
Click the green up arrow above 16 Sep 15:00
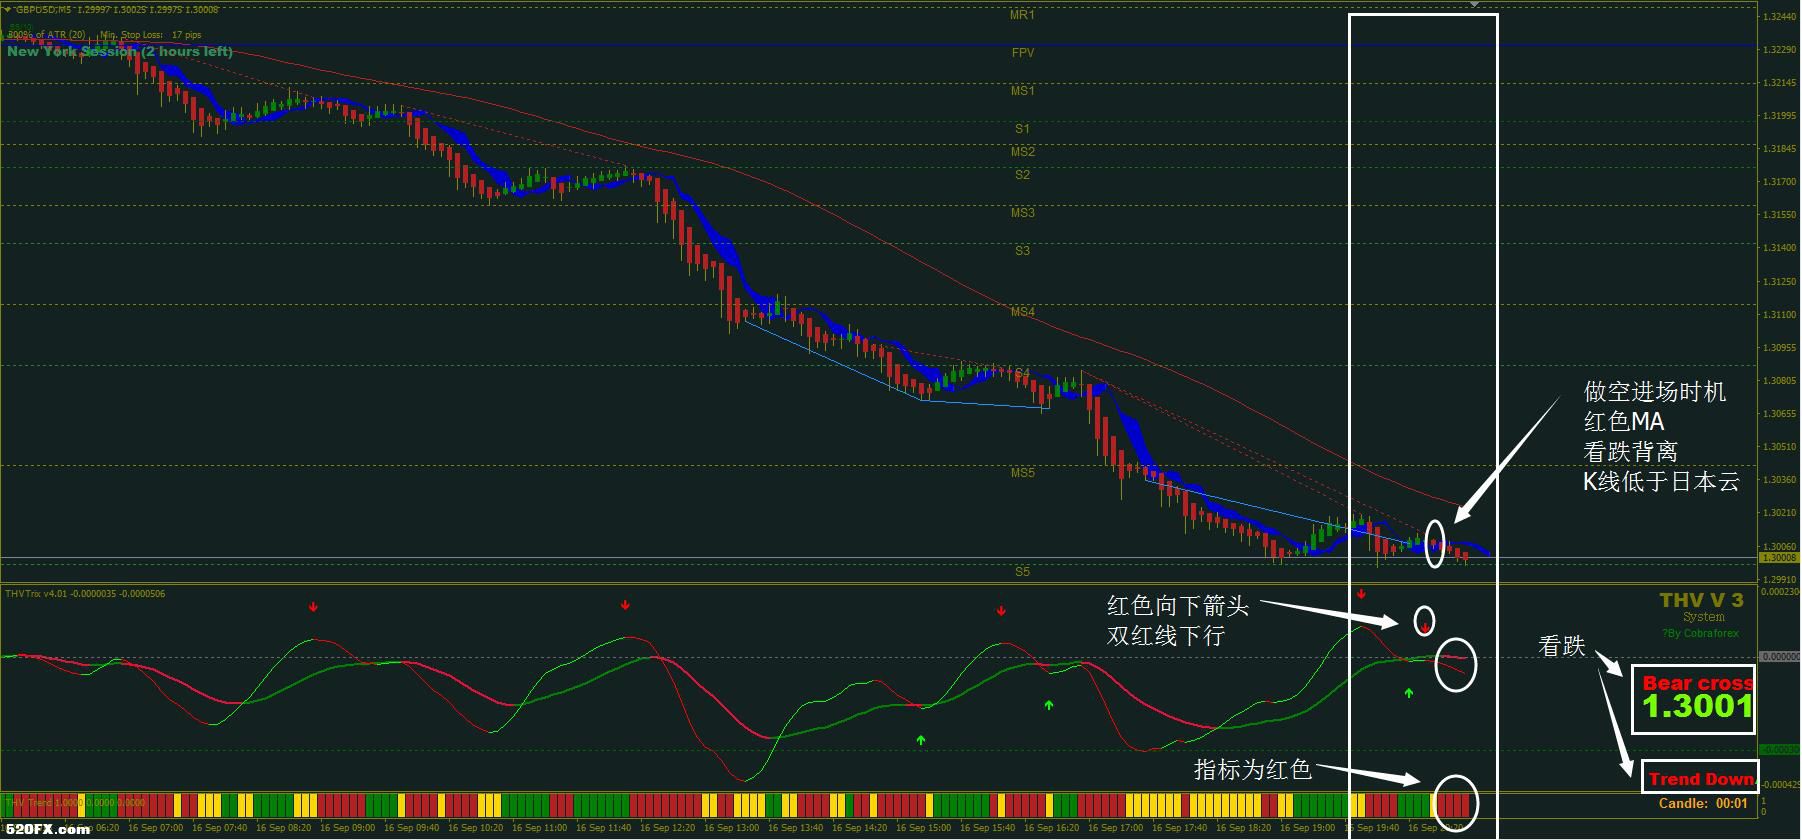921,740
